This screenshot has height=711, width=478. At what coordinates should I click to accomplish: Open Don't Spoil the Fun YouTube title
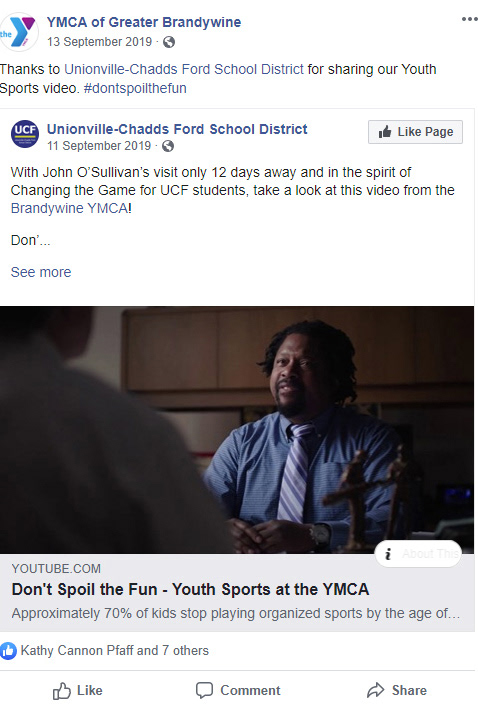tap(190, 589)
